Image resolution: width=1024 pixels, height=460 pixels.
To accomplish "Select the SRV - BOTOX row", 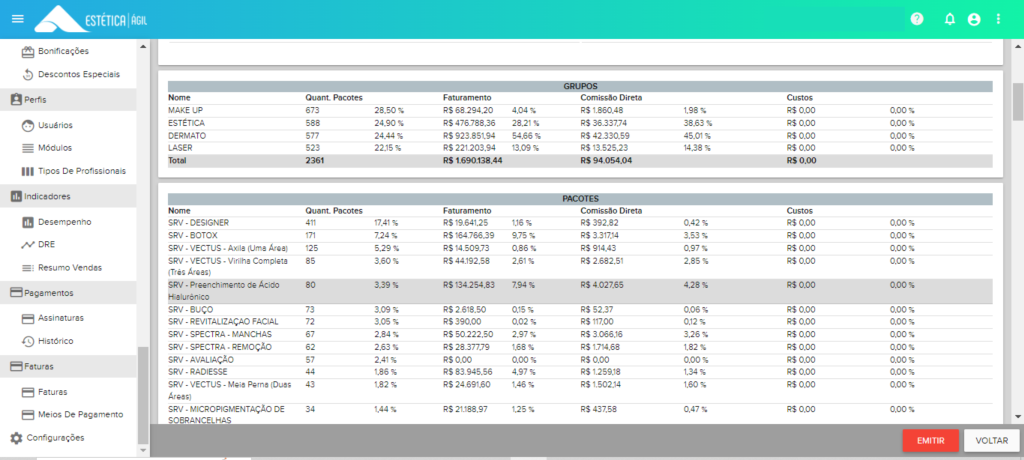I will (x=580, y=235).
